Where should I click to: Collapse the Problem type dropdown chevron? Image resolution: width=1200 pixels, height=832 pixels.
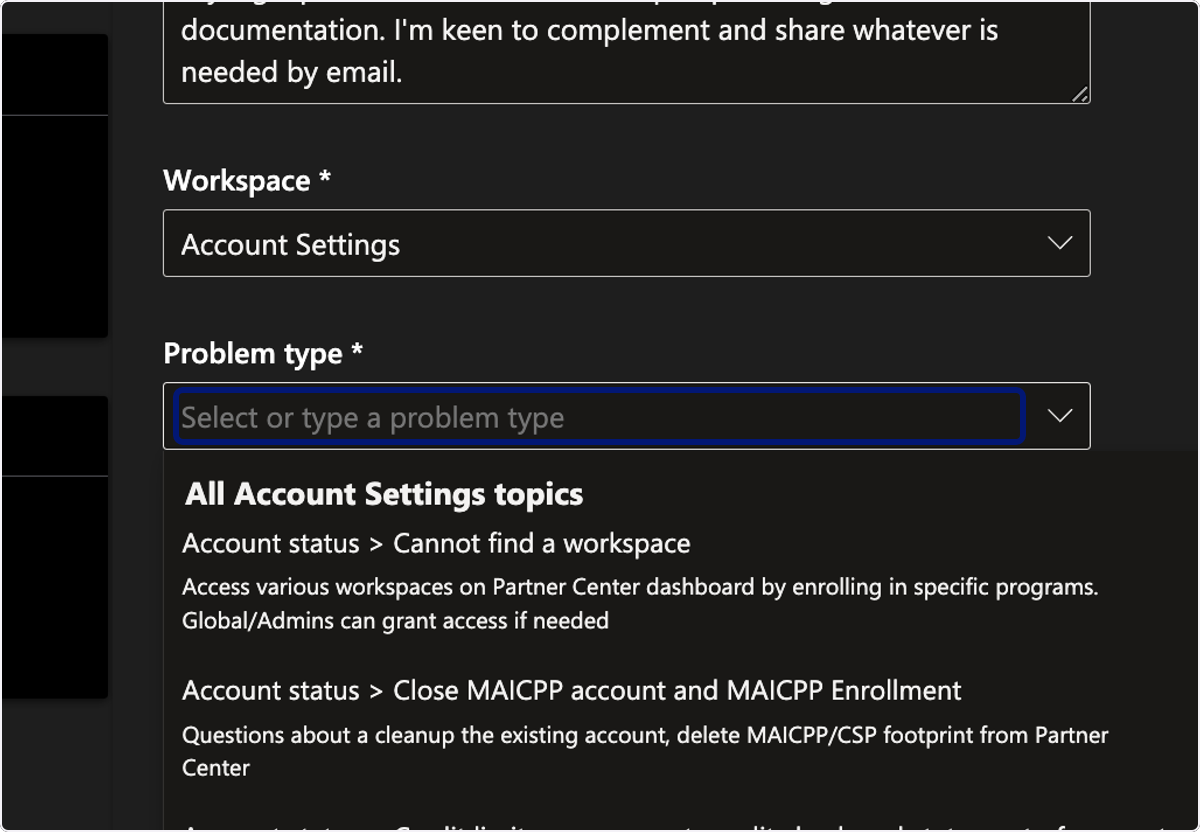coord(1059,416)
